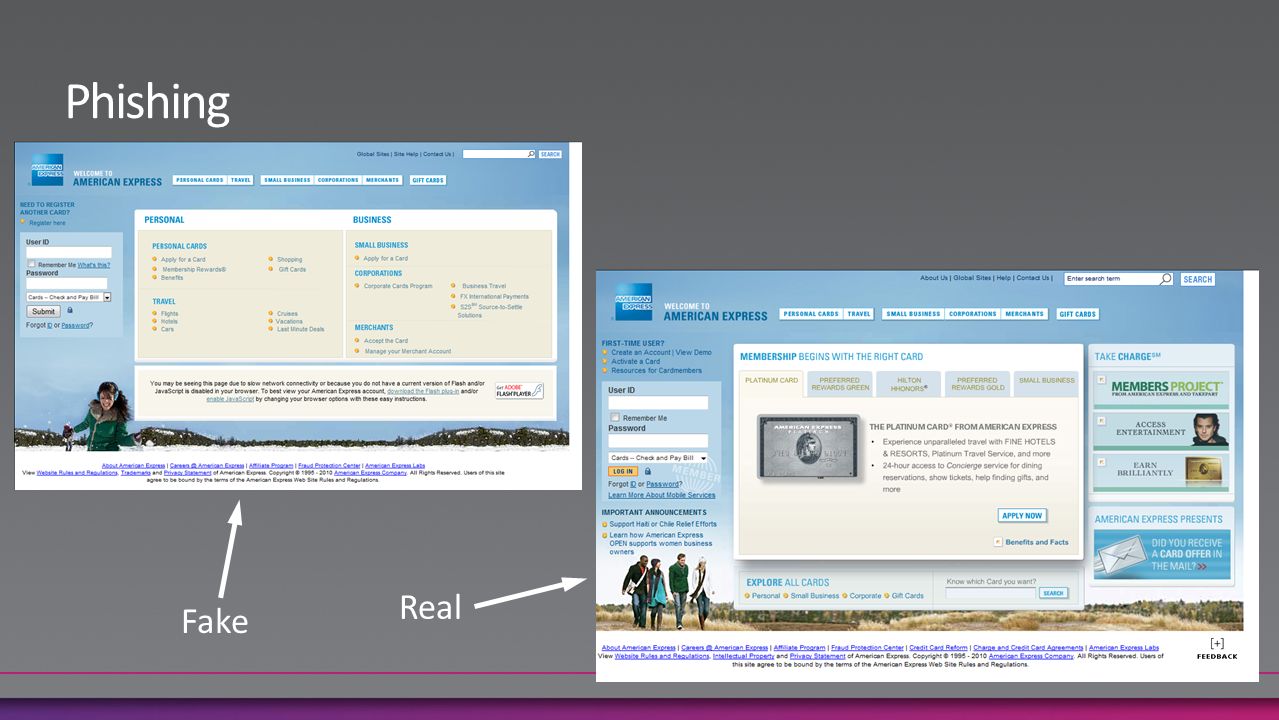Click the Submit button on the fake page
The image size is (1279, 720).
click(x=44, y=311)
